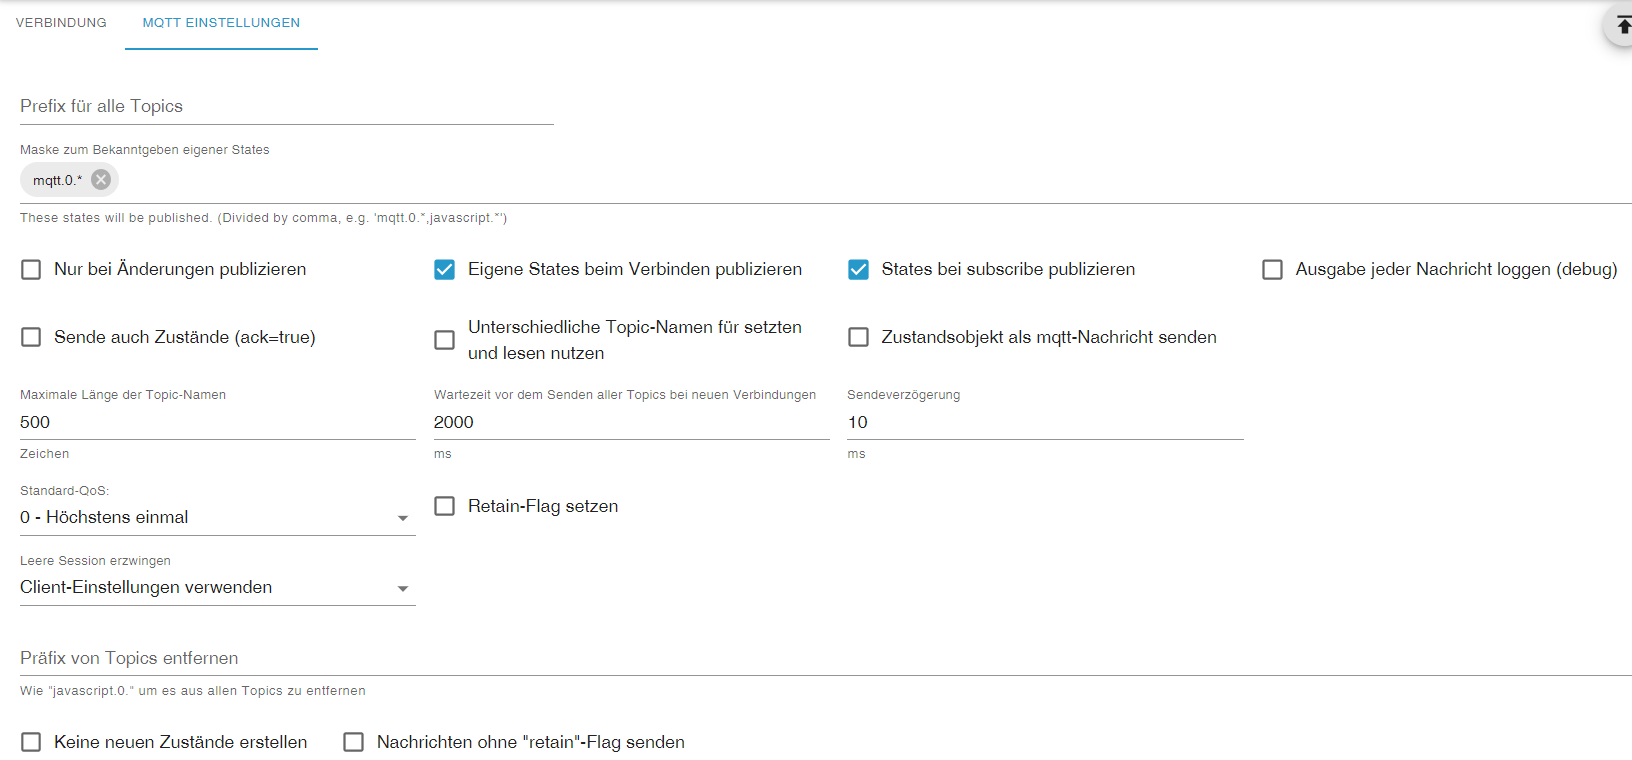Check Sende auch Zustände (ack=true)
The width and height of the screenshot is (1632, 760).
coord(31,337)
